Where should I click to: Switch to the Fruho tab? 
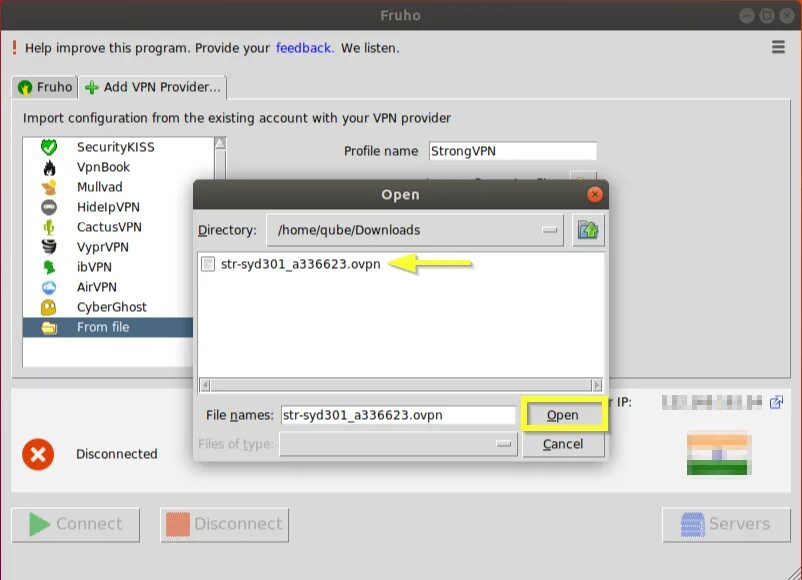click(45, 87)
